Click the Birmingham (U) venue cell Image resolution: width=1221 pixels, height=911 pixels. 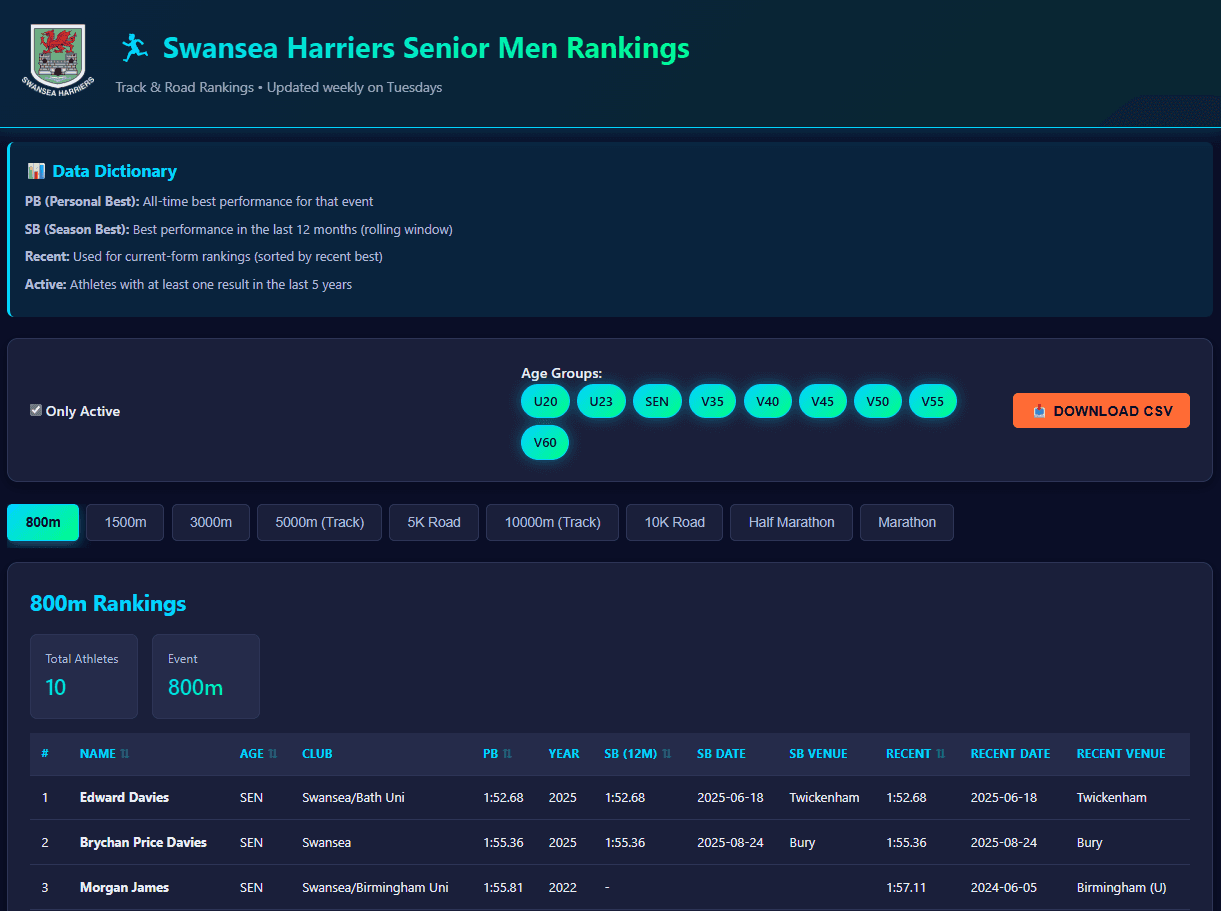[x=1121, y=887]
